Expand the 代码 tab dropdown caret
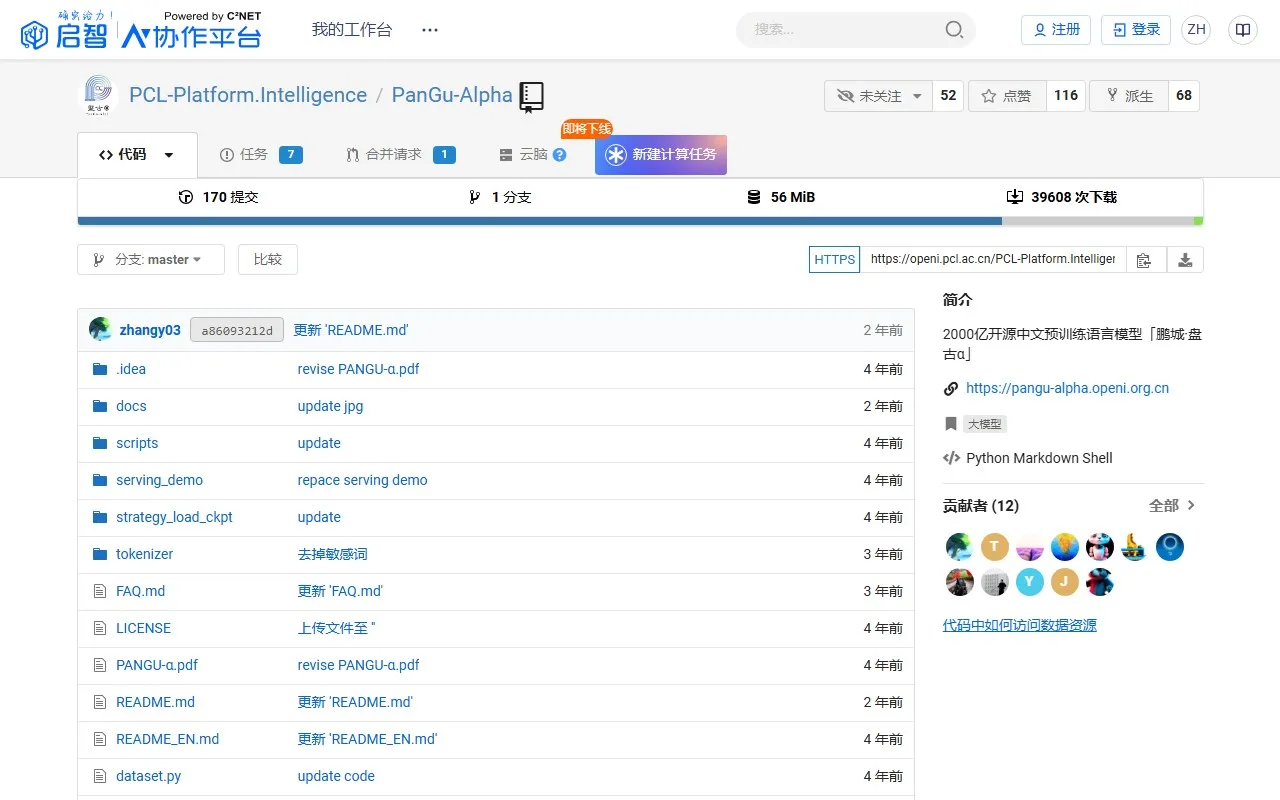 [x=166, y=155]
